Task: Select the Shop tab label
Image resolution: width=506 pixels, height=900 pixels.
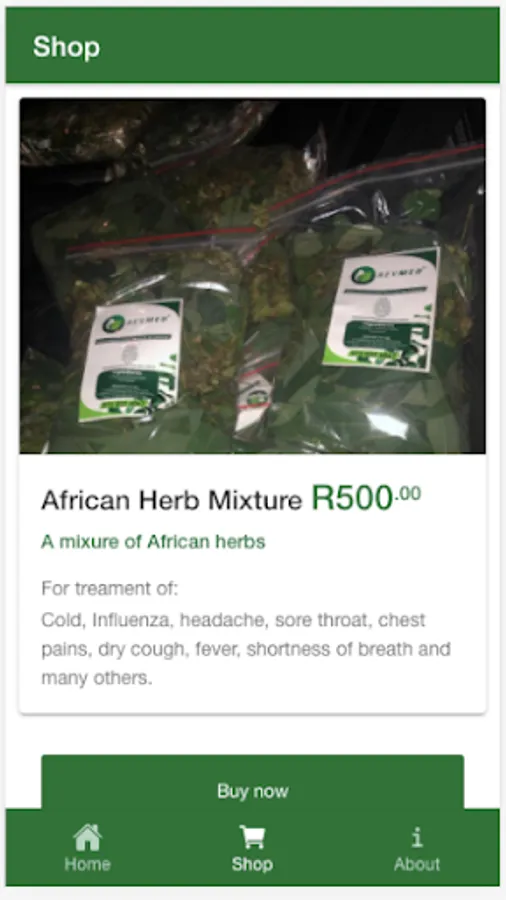Action: click(x=252, y=864)
